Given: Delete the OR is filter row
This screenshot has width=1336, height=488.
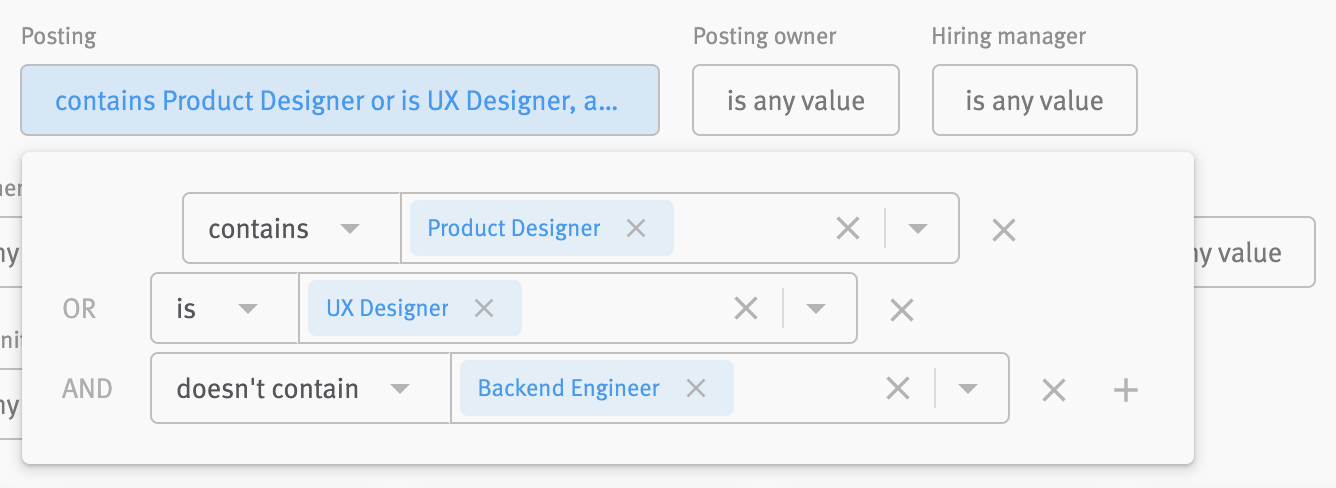Looking at the screenshot, I should (x=901, y=310).
